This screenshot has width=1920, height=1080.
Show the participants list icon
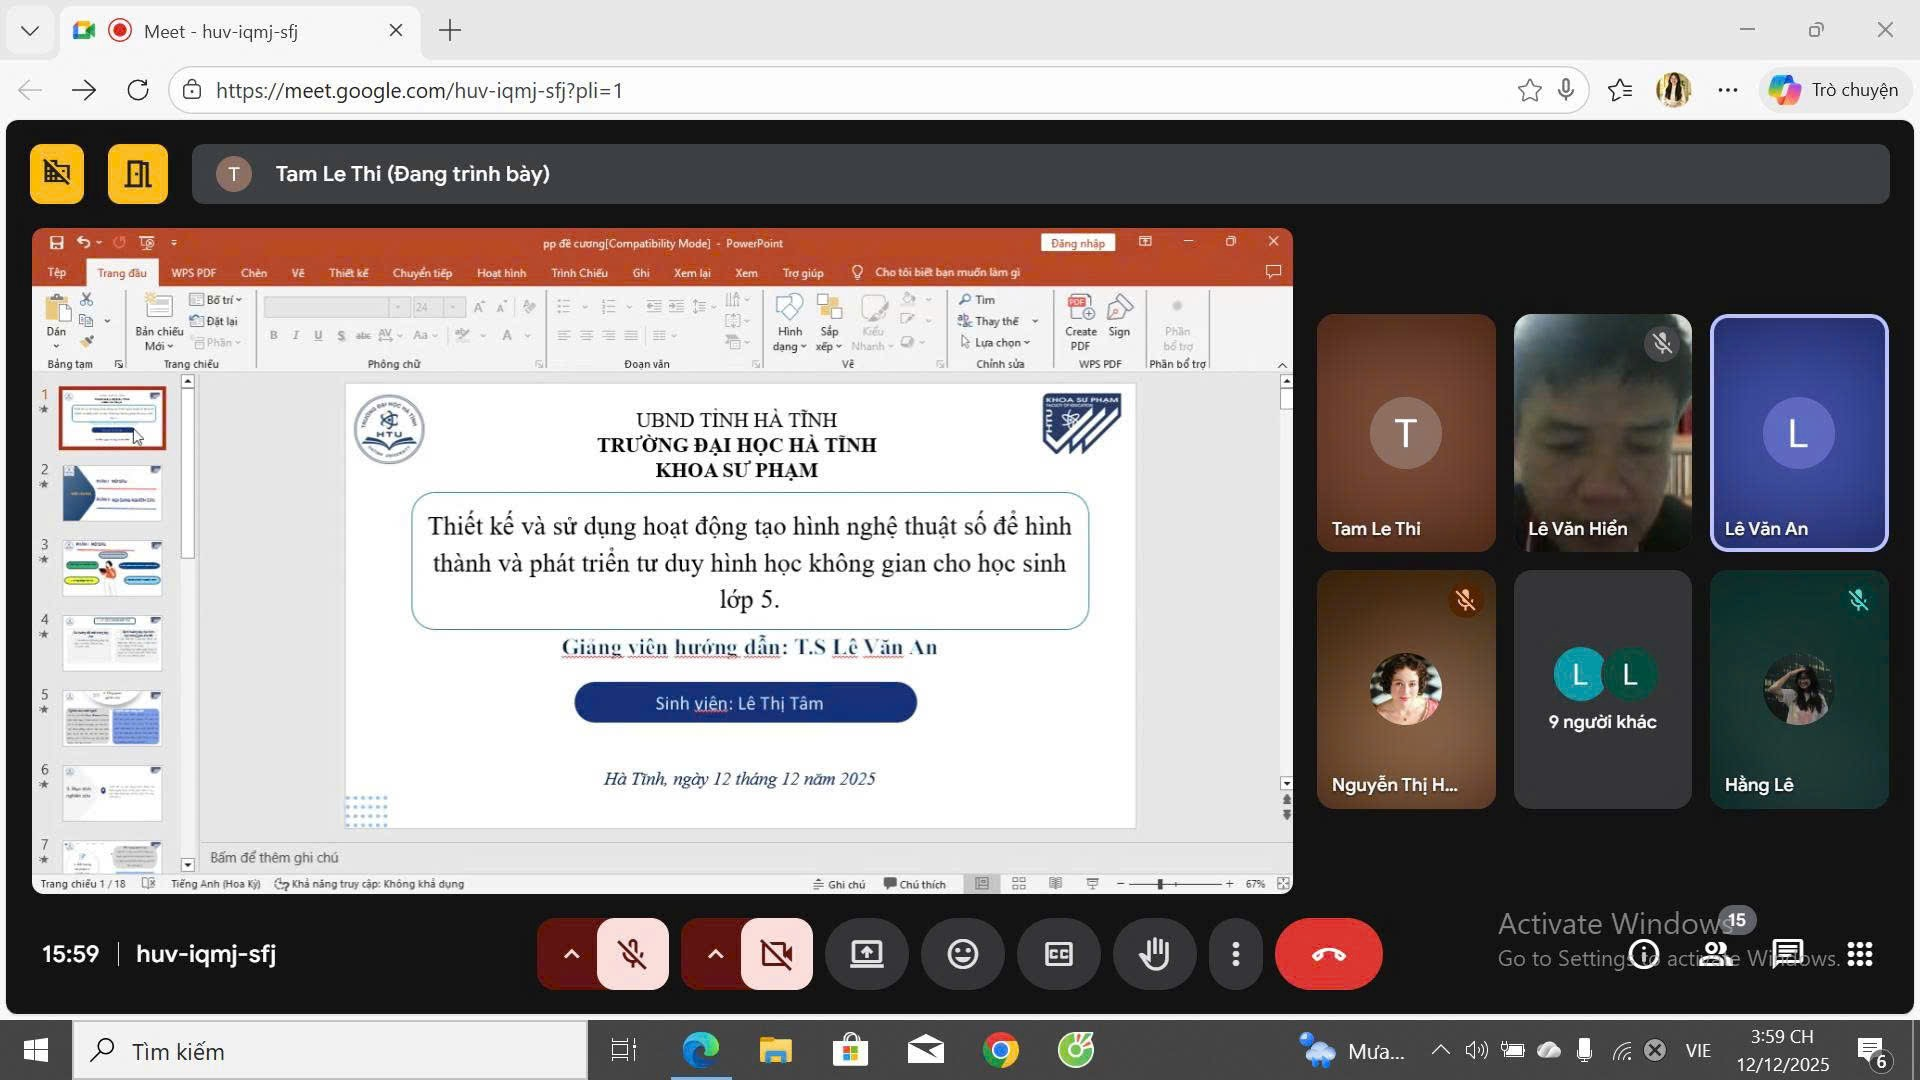pyautogui.click(x=1716, y=954)
